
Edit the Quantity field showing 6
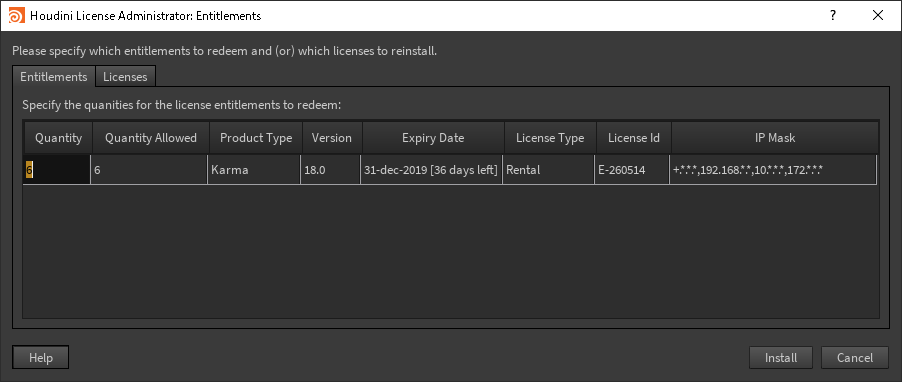57,170
